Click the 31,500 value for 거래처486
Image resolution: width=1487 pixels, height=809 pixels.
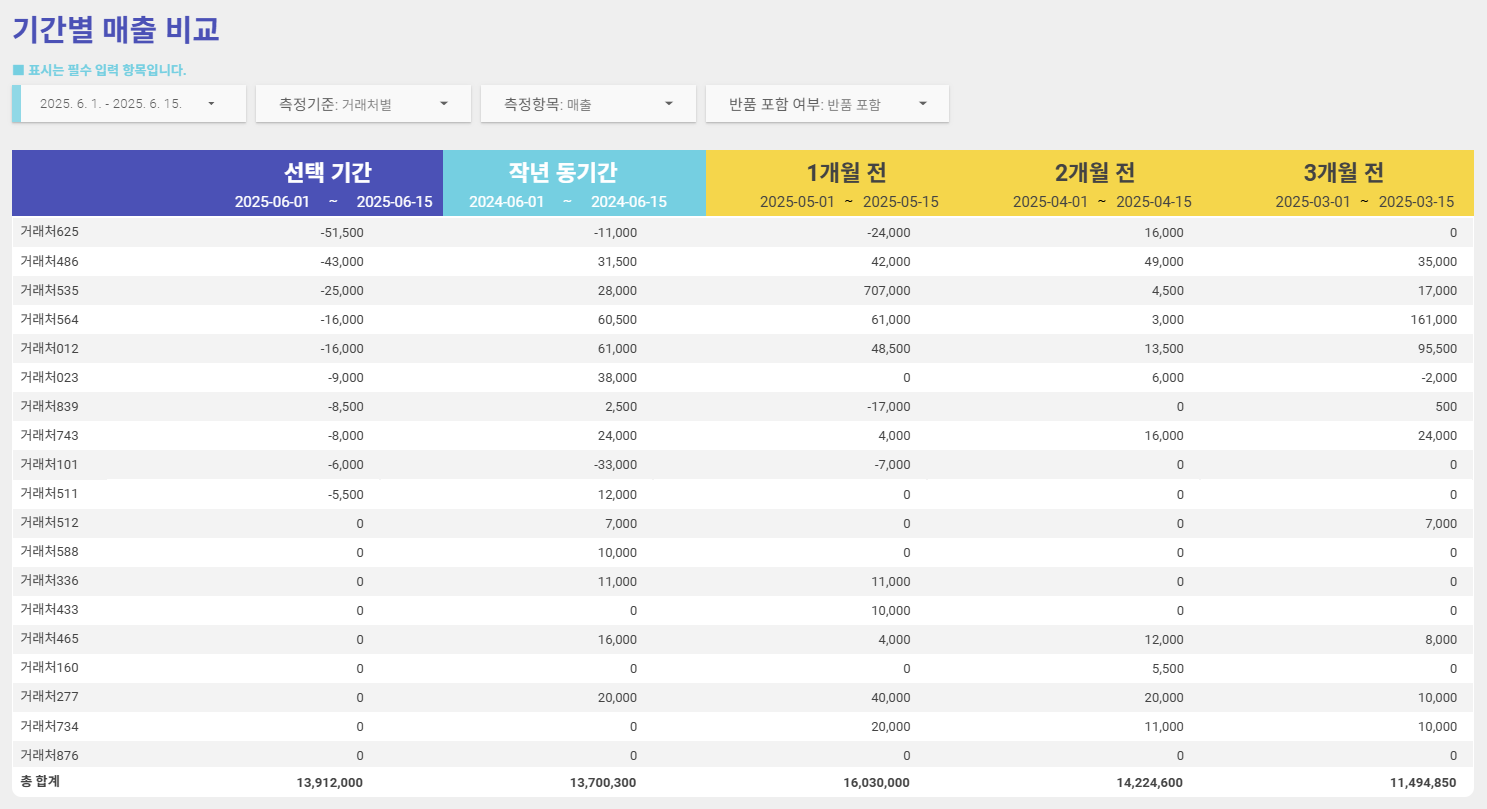pyautogui.click(x=618, y=262)
